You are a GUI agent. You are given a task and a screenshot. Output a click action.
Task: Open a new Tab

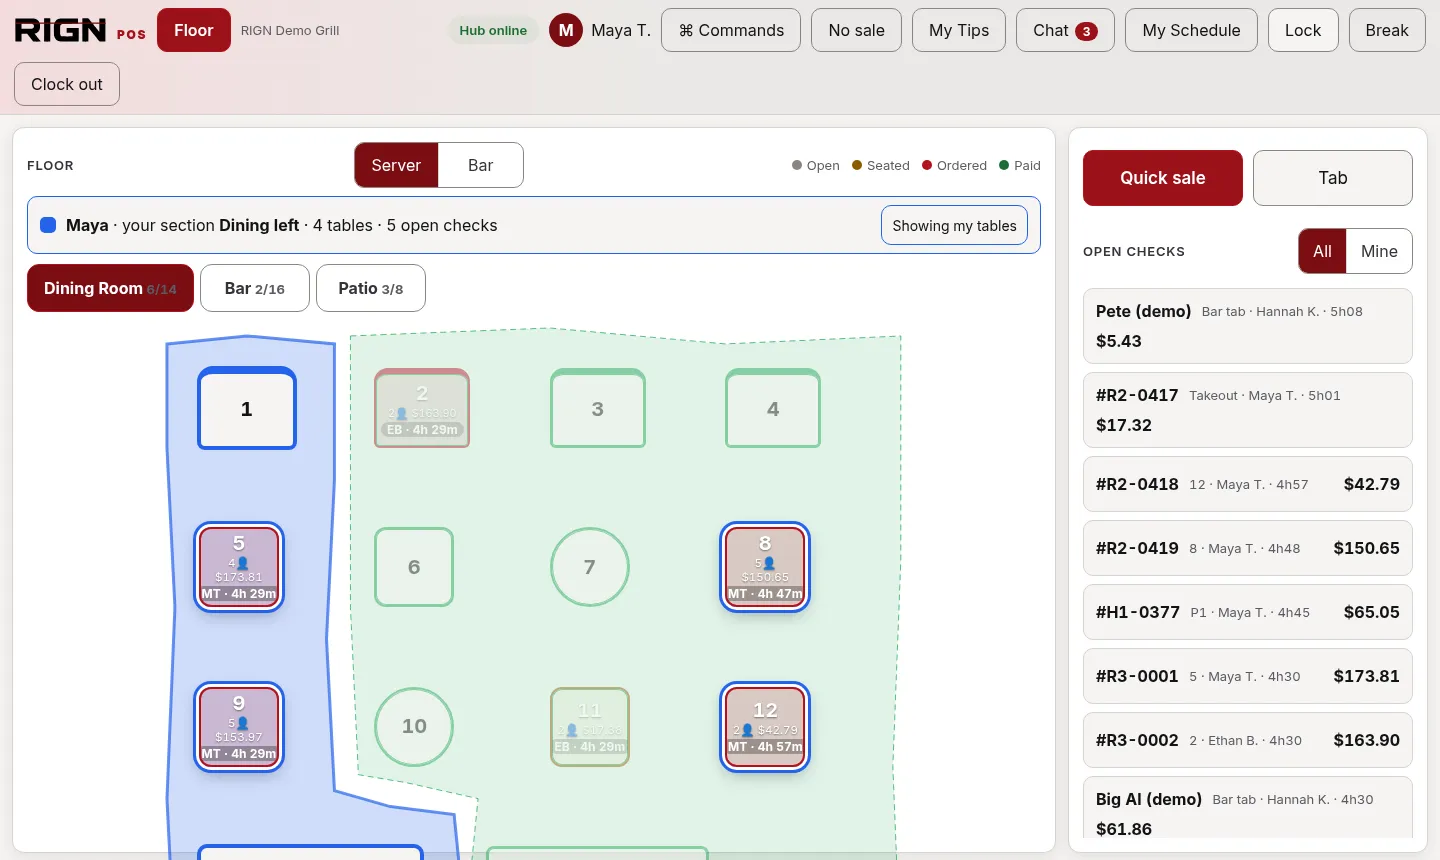pos(1333,178)
